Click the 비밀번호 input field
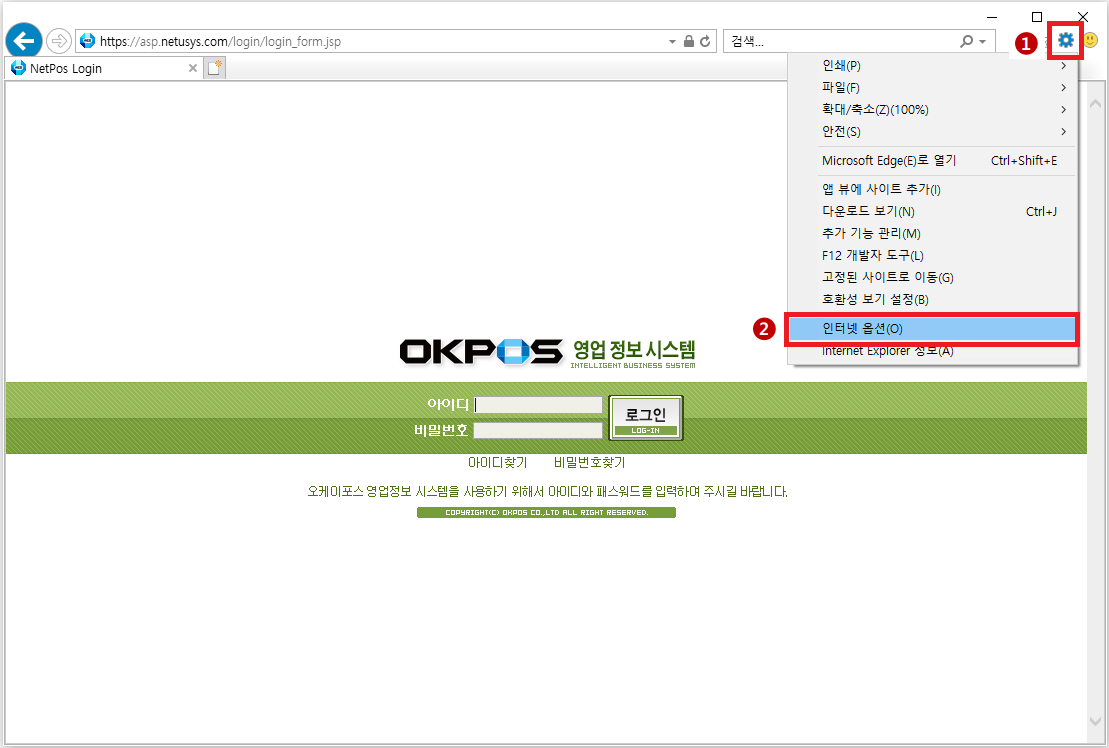1109x748 pixels. pos(538,431)
